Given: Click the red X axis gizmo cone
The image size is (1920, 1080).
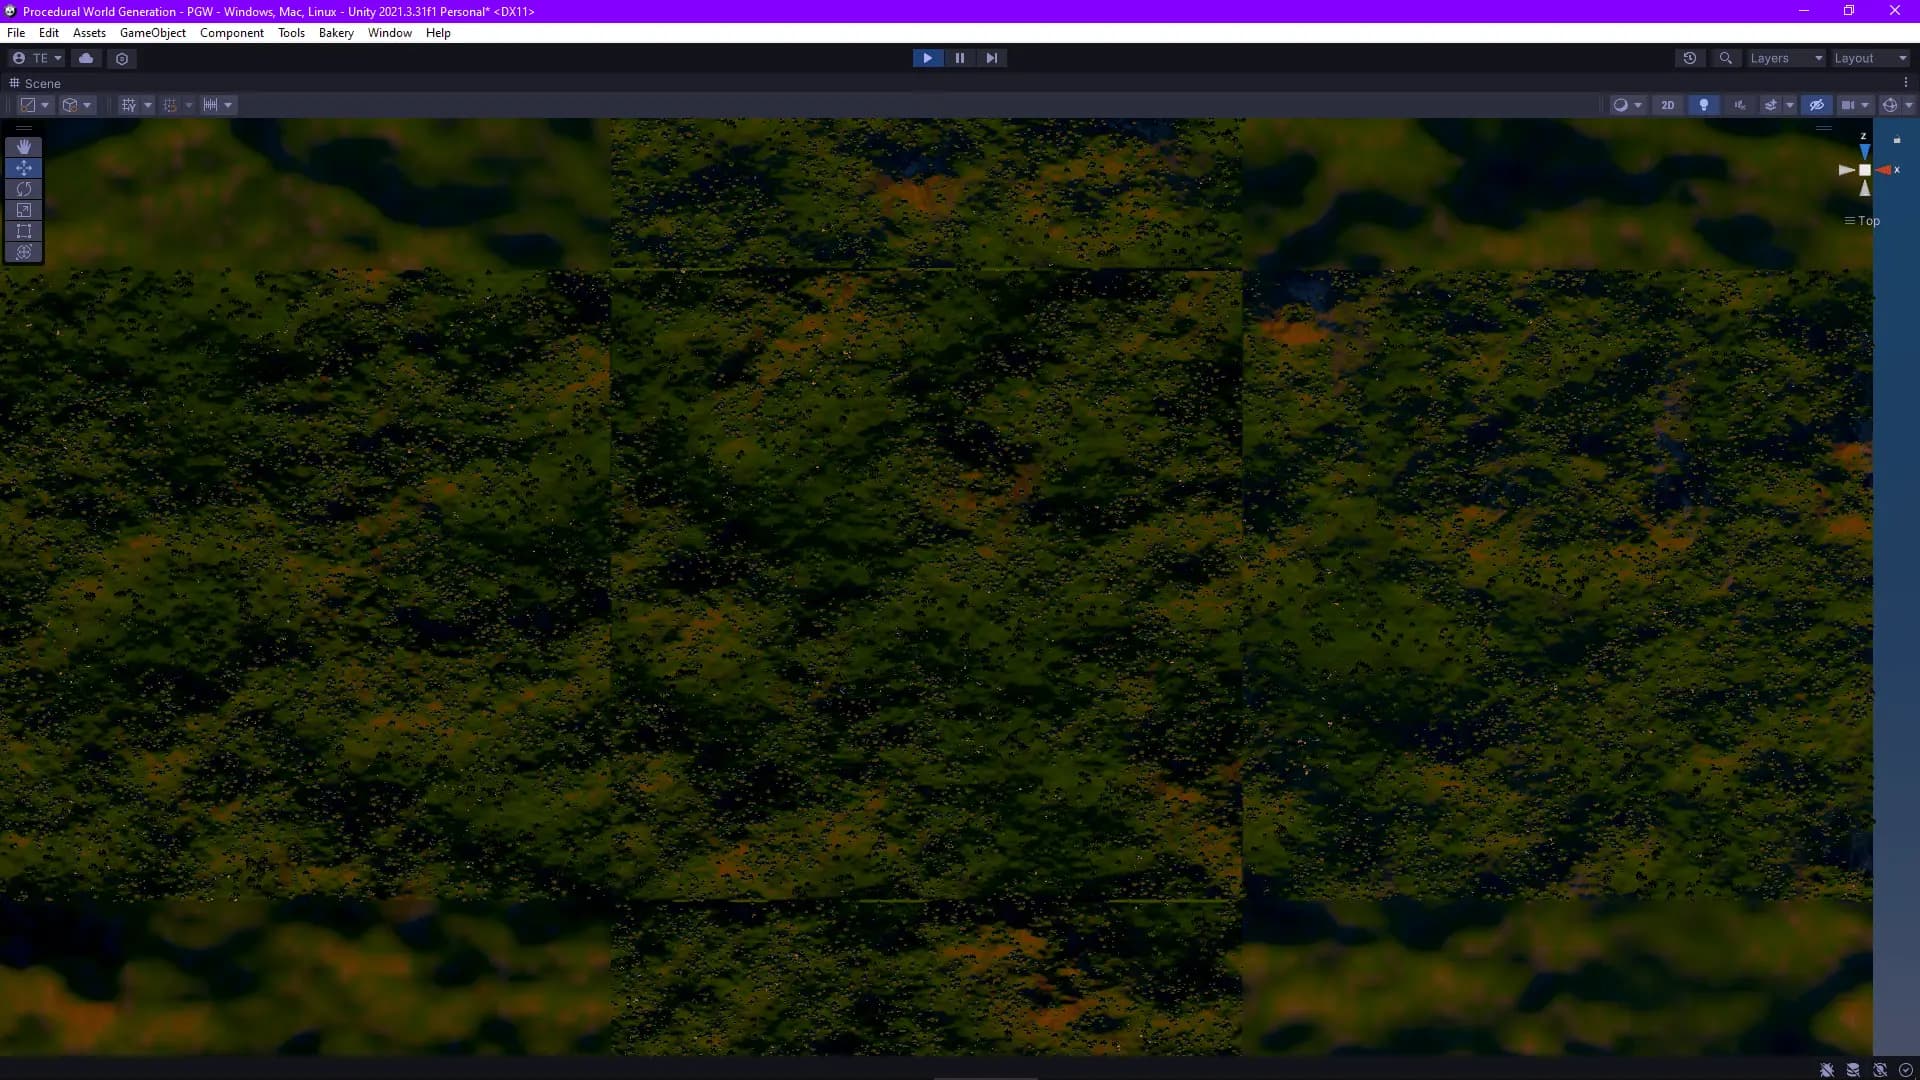Looking at the screenshot, I should pos(1883,170).
